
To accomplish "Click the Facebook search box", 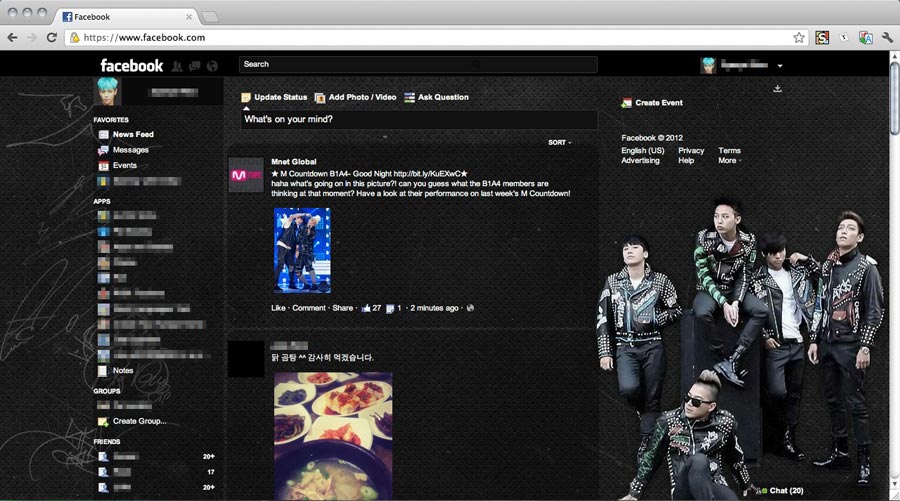I will pyautogui.click(x=418, y=64).
